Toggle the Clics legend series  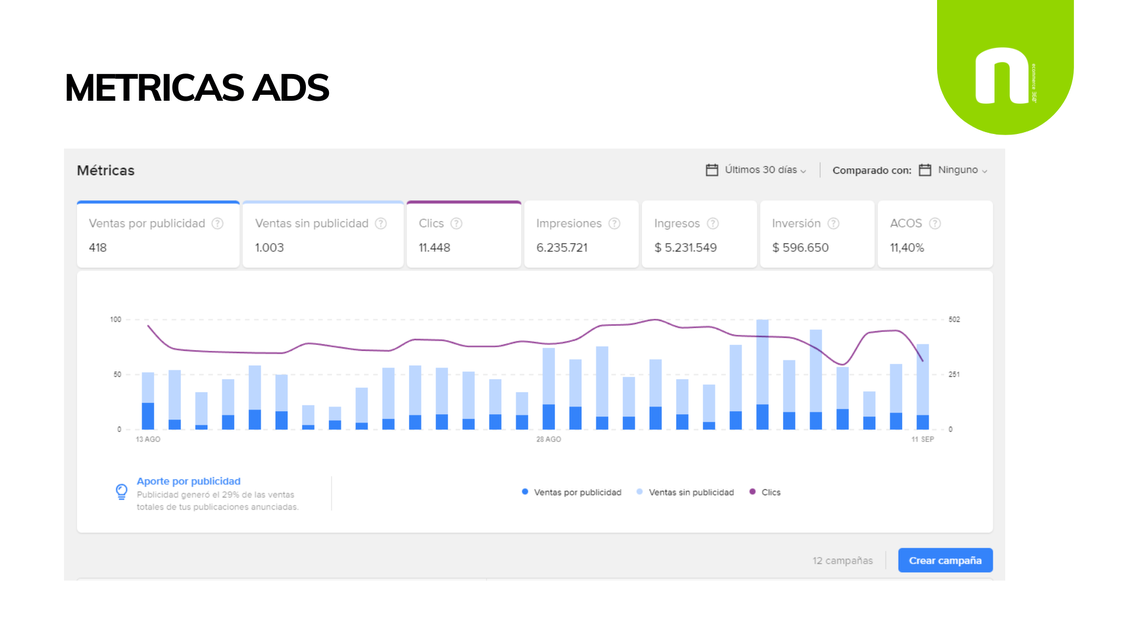tap(765, 492)
